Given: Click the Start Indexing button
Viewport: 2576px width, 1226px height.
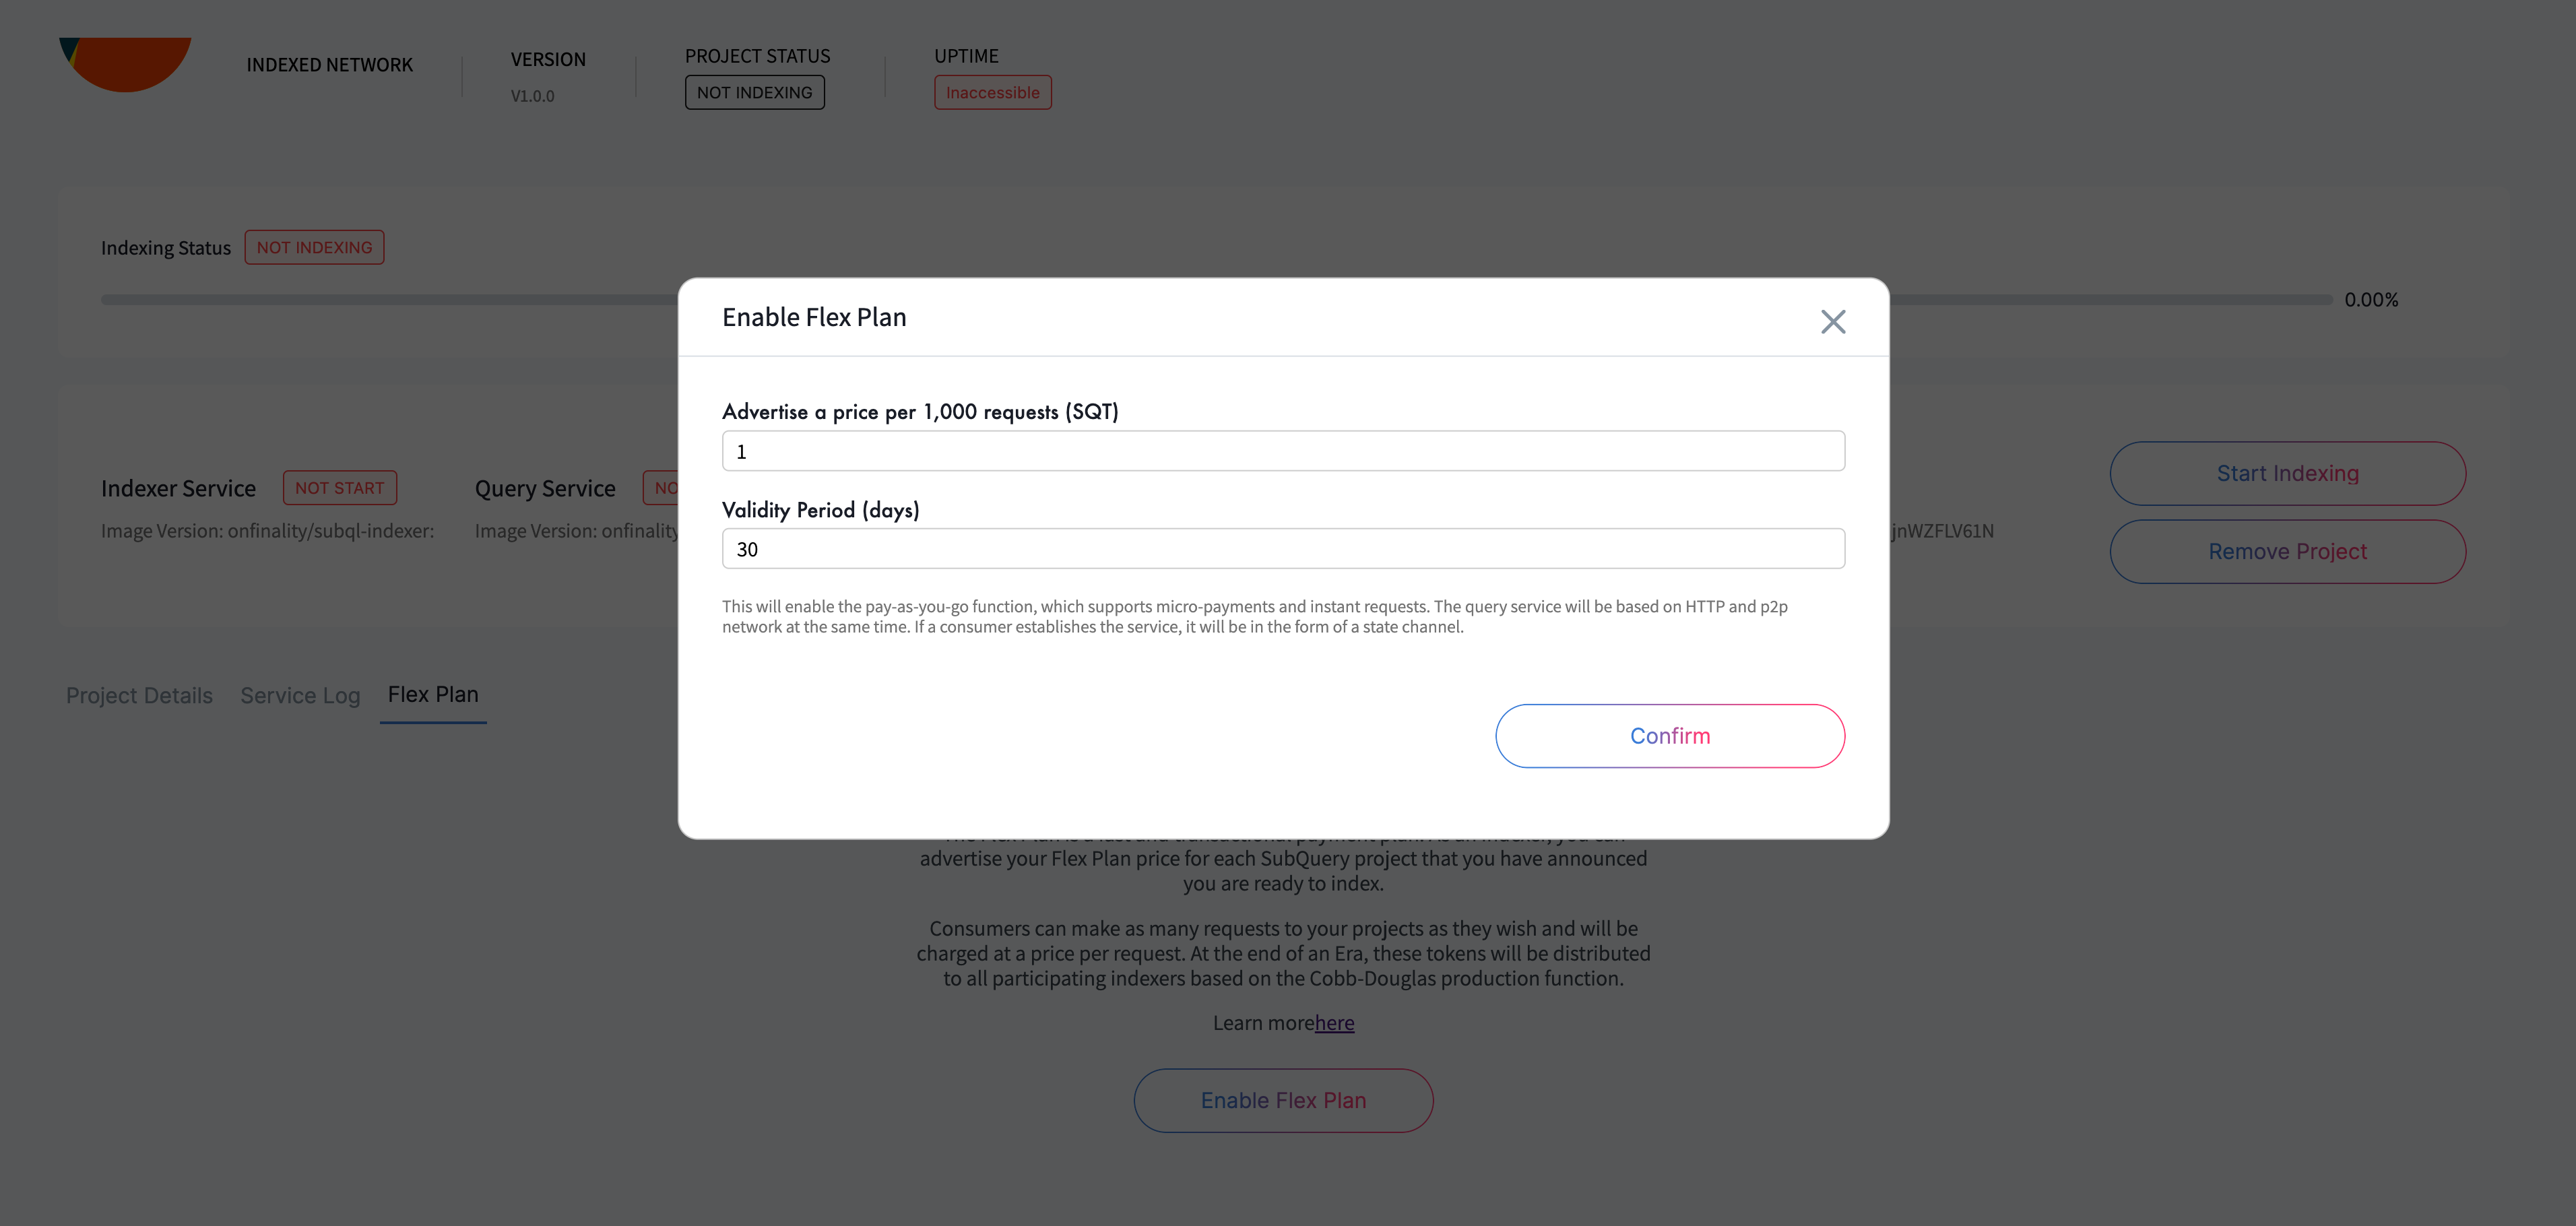Looking at the screenshot, I should click(2287, 473).
